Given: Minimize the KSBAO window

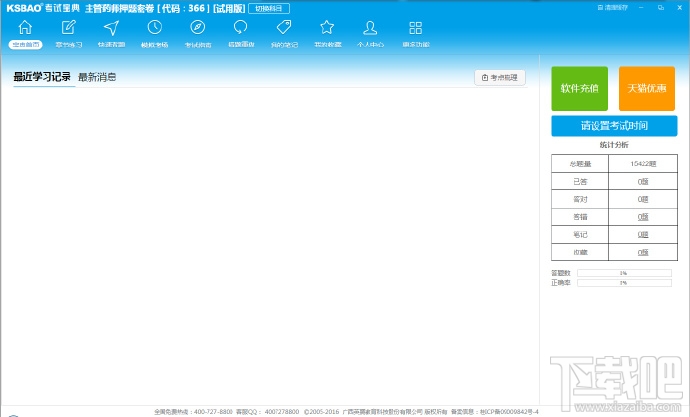Looking at the screenshot, I should pyautogui.click(x=642, y=7).
